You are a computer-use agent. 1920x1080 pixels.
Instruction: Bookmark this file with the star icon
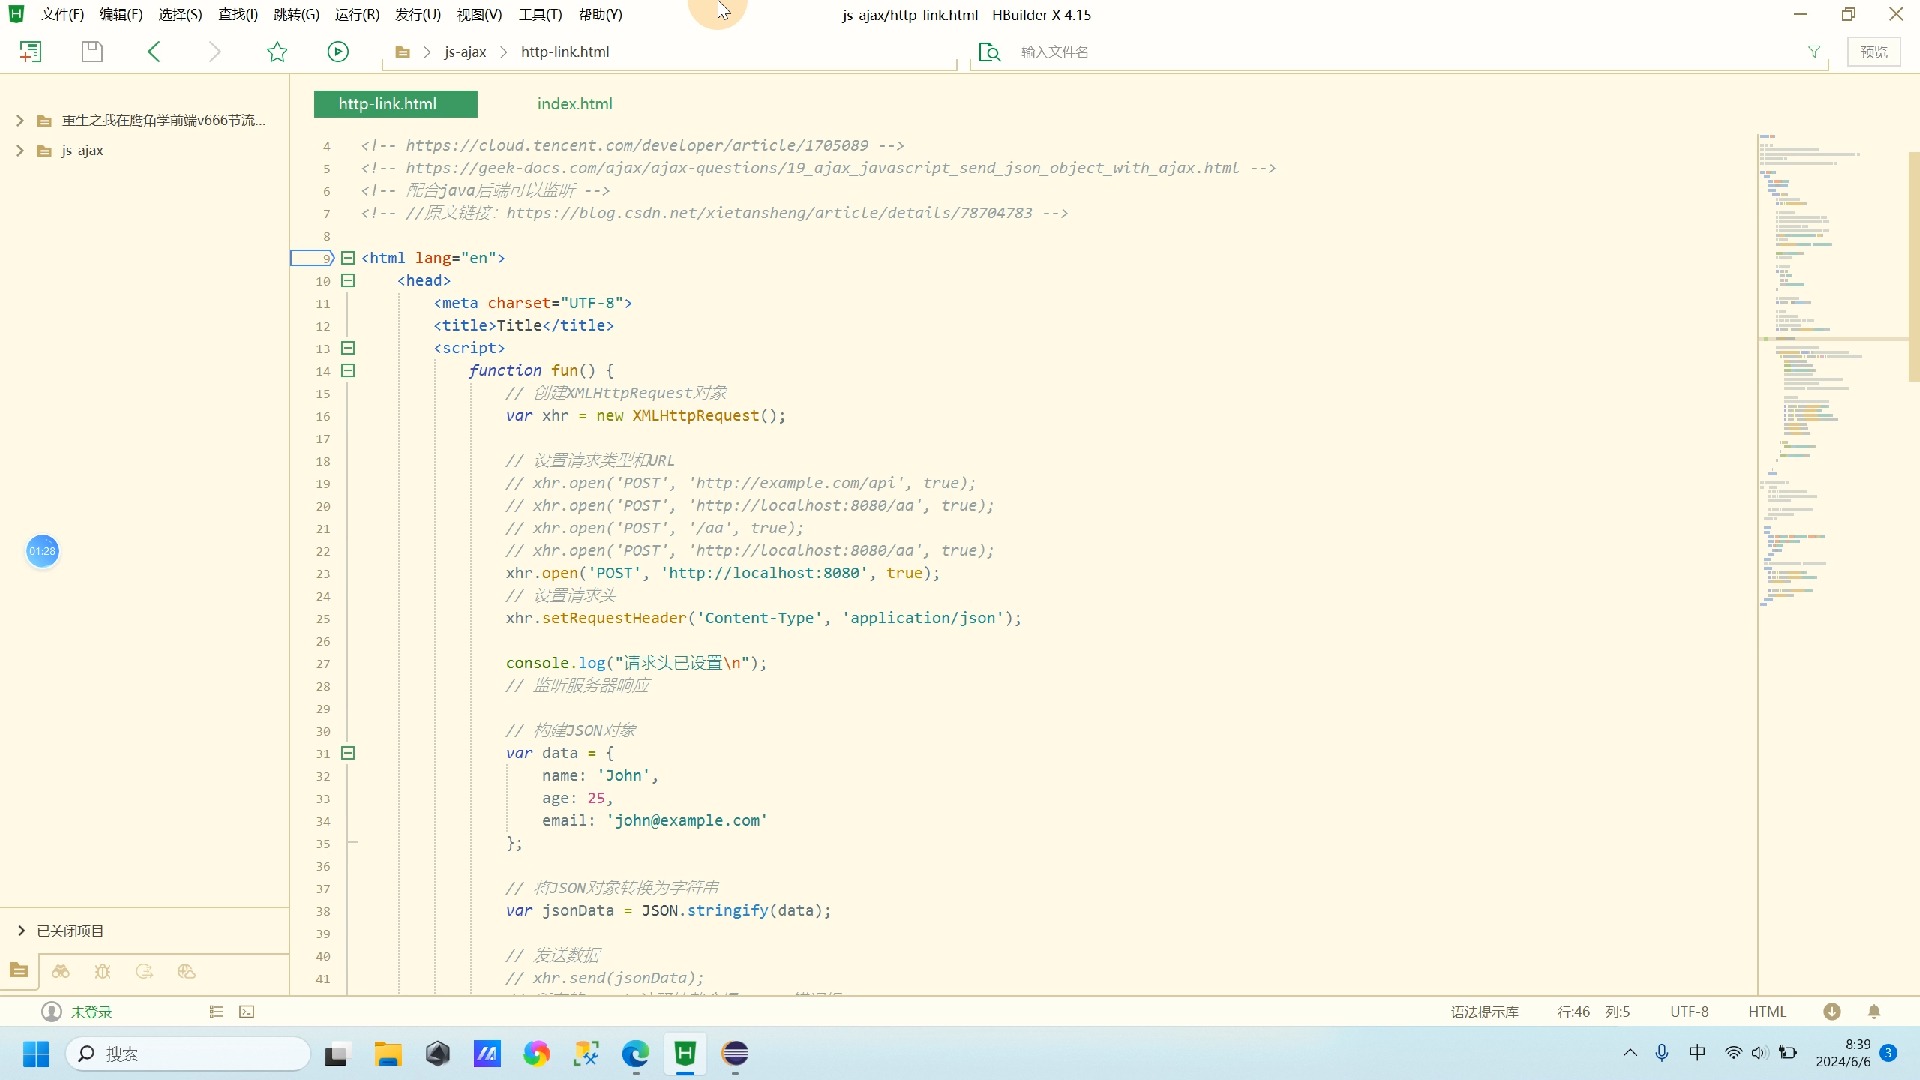coord(277,52)
